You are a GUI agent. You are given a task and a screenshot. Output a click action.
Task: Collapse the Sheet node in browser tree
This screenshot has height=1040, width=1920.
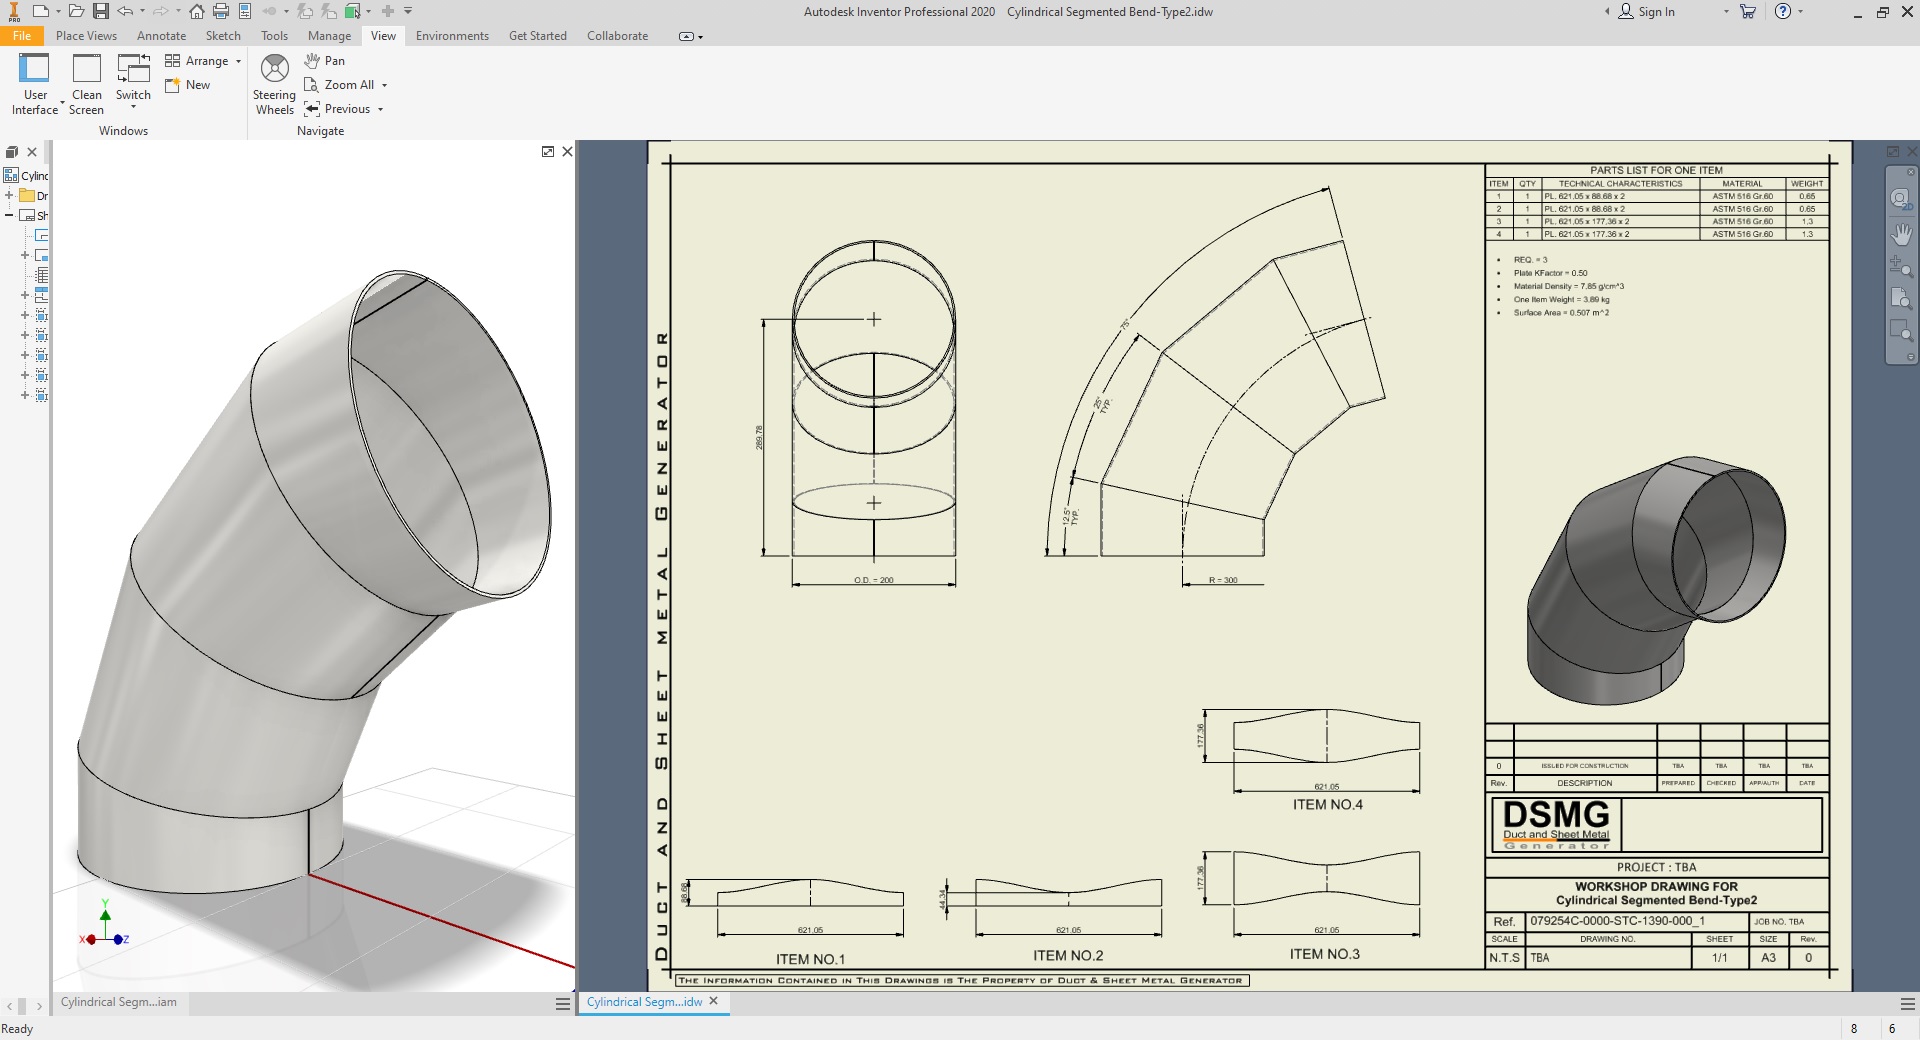[9, 215]
